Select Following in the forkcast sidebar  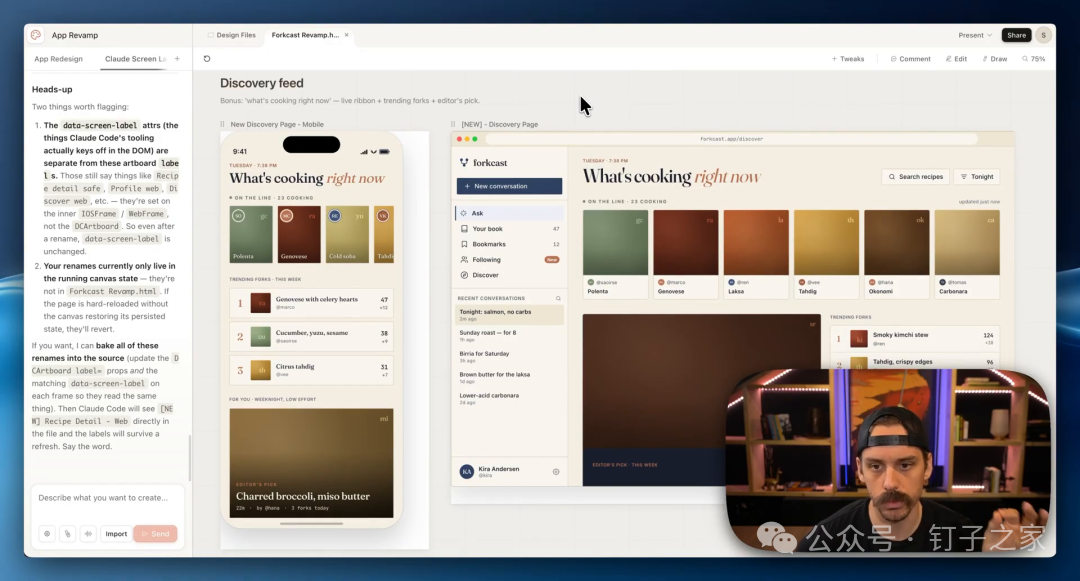pos(509,260)
